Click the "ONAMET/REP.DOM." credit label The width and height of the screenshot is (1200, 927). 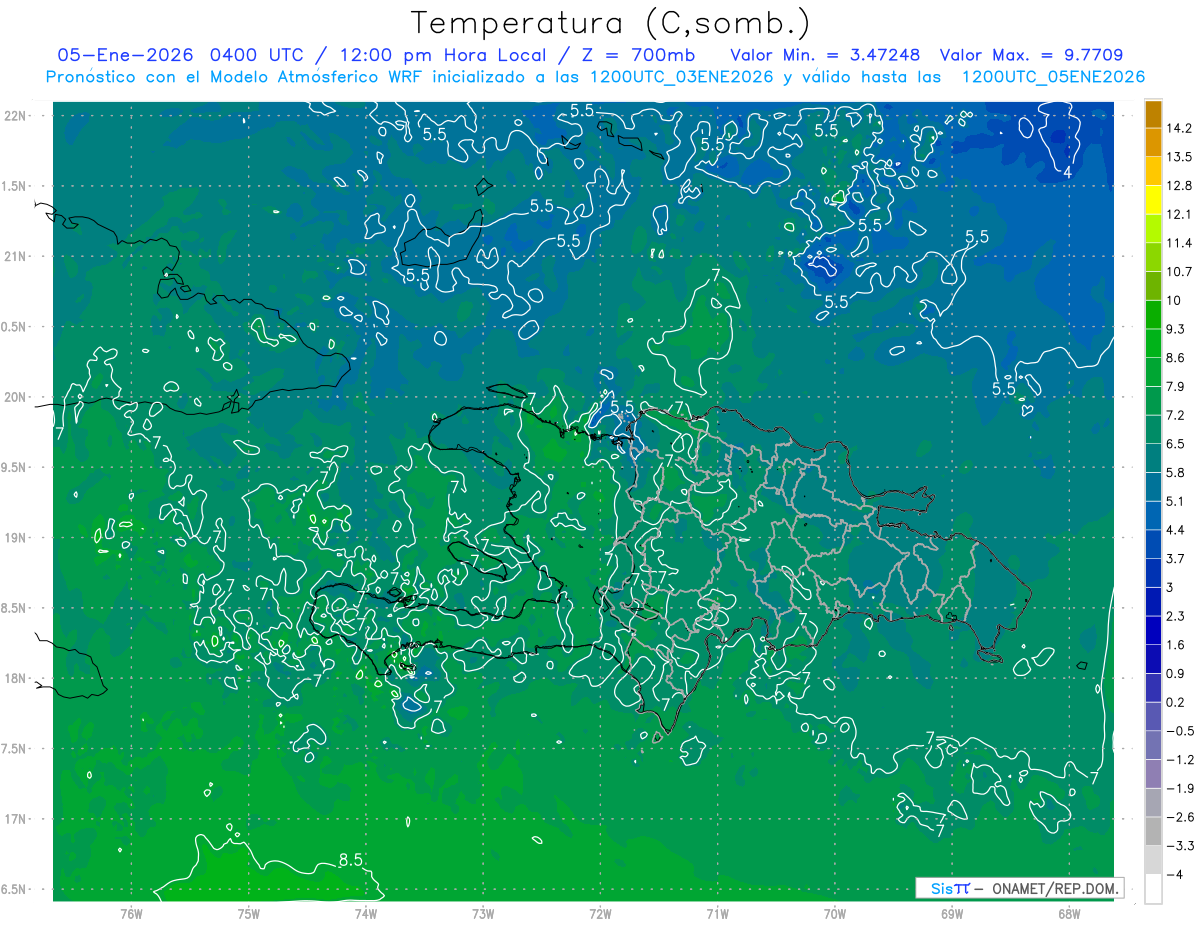point(1054,888)
